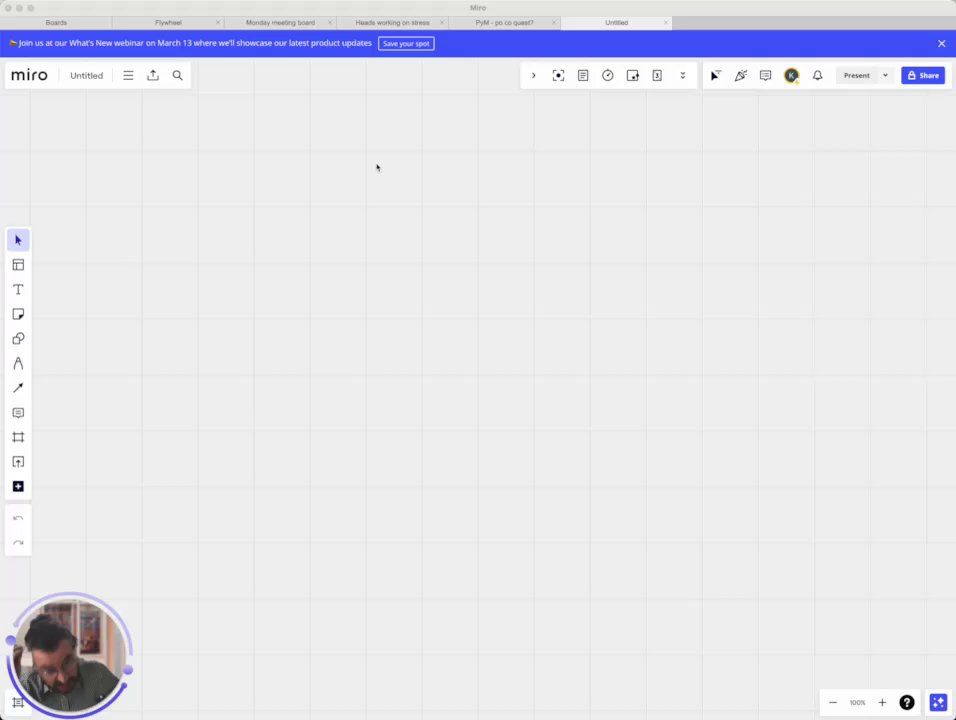
Task: Dismiss the webinar banner
Action: pyautogui.click(x=941, y=43)
